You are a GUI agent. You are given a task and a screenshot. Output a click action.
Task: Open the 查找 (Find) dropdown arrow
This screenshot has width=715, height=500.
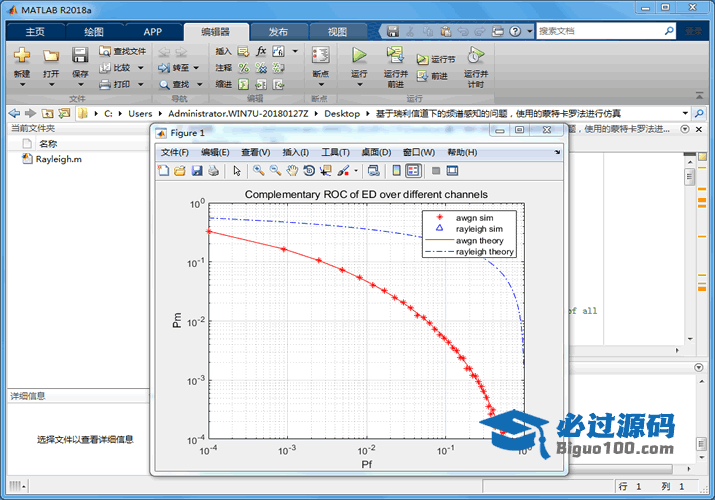click(x=200, y=84)
